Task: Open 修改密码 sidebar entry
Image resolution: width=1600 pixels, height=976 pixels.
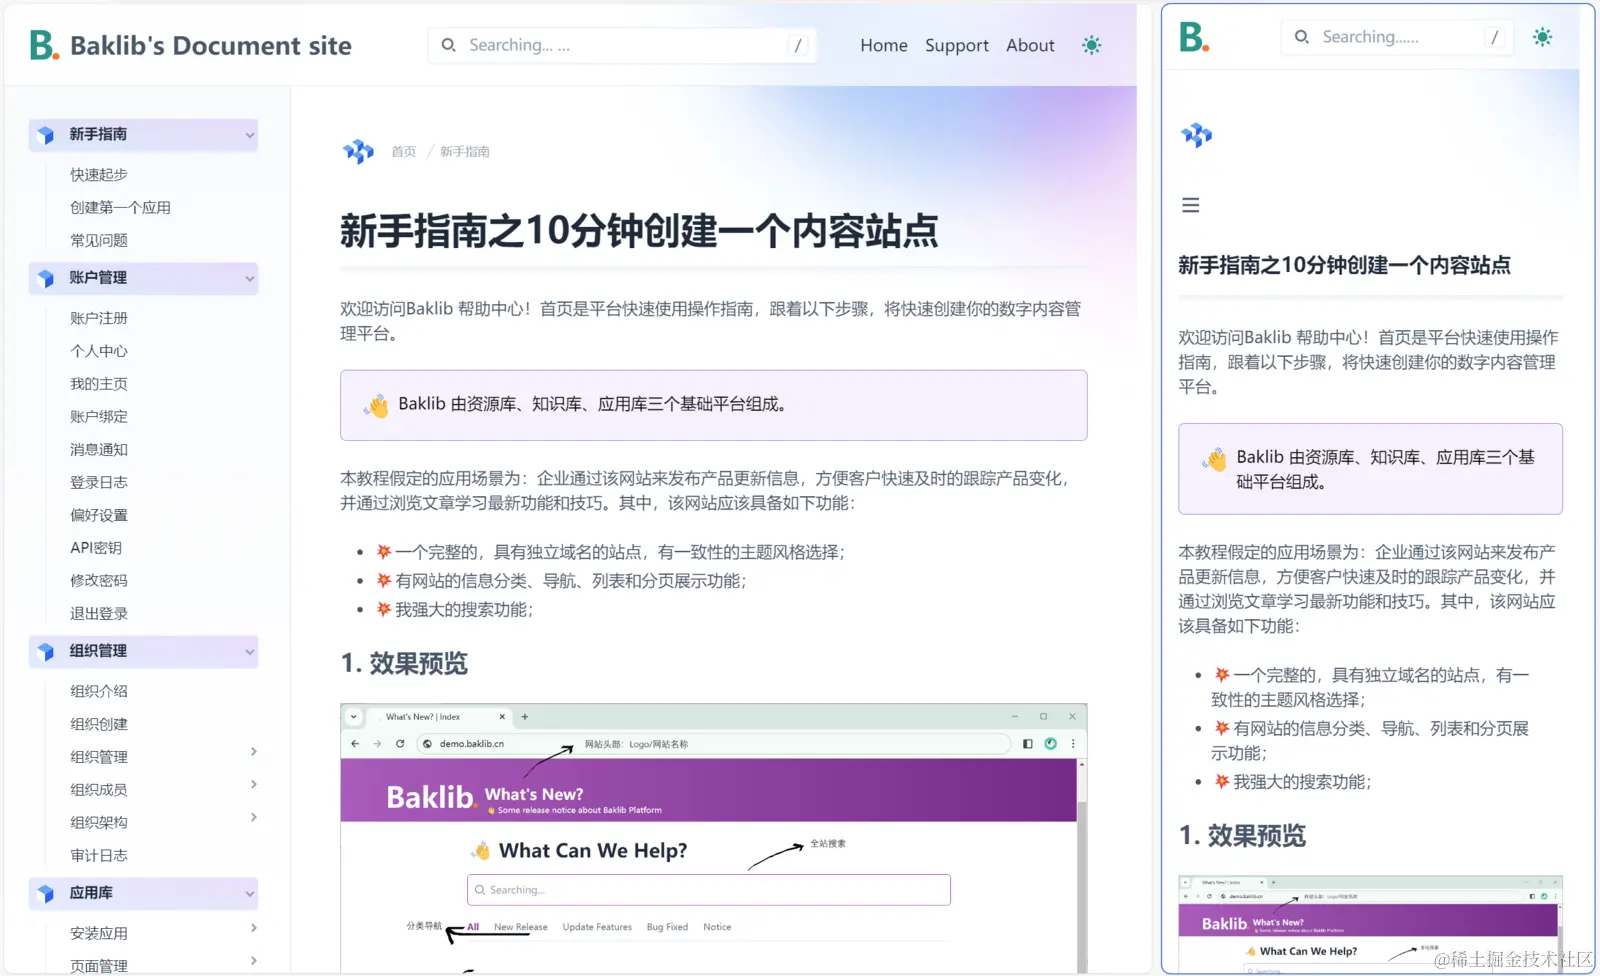Action: coord(99,580)
